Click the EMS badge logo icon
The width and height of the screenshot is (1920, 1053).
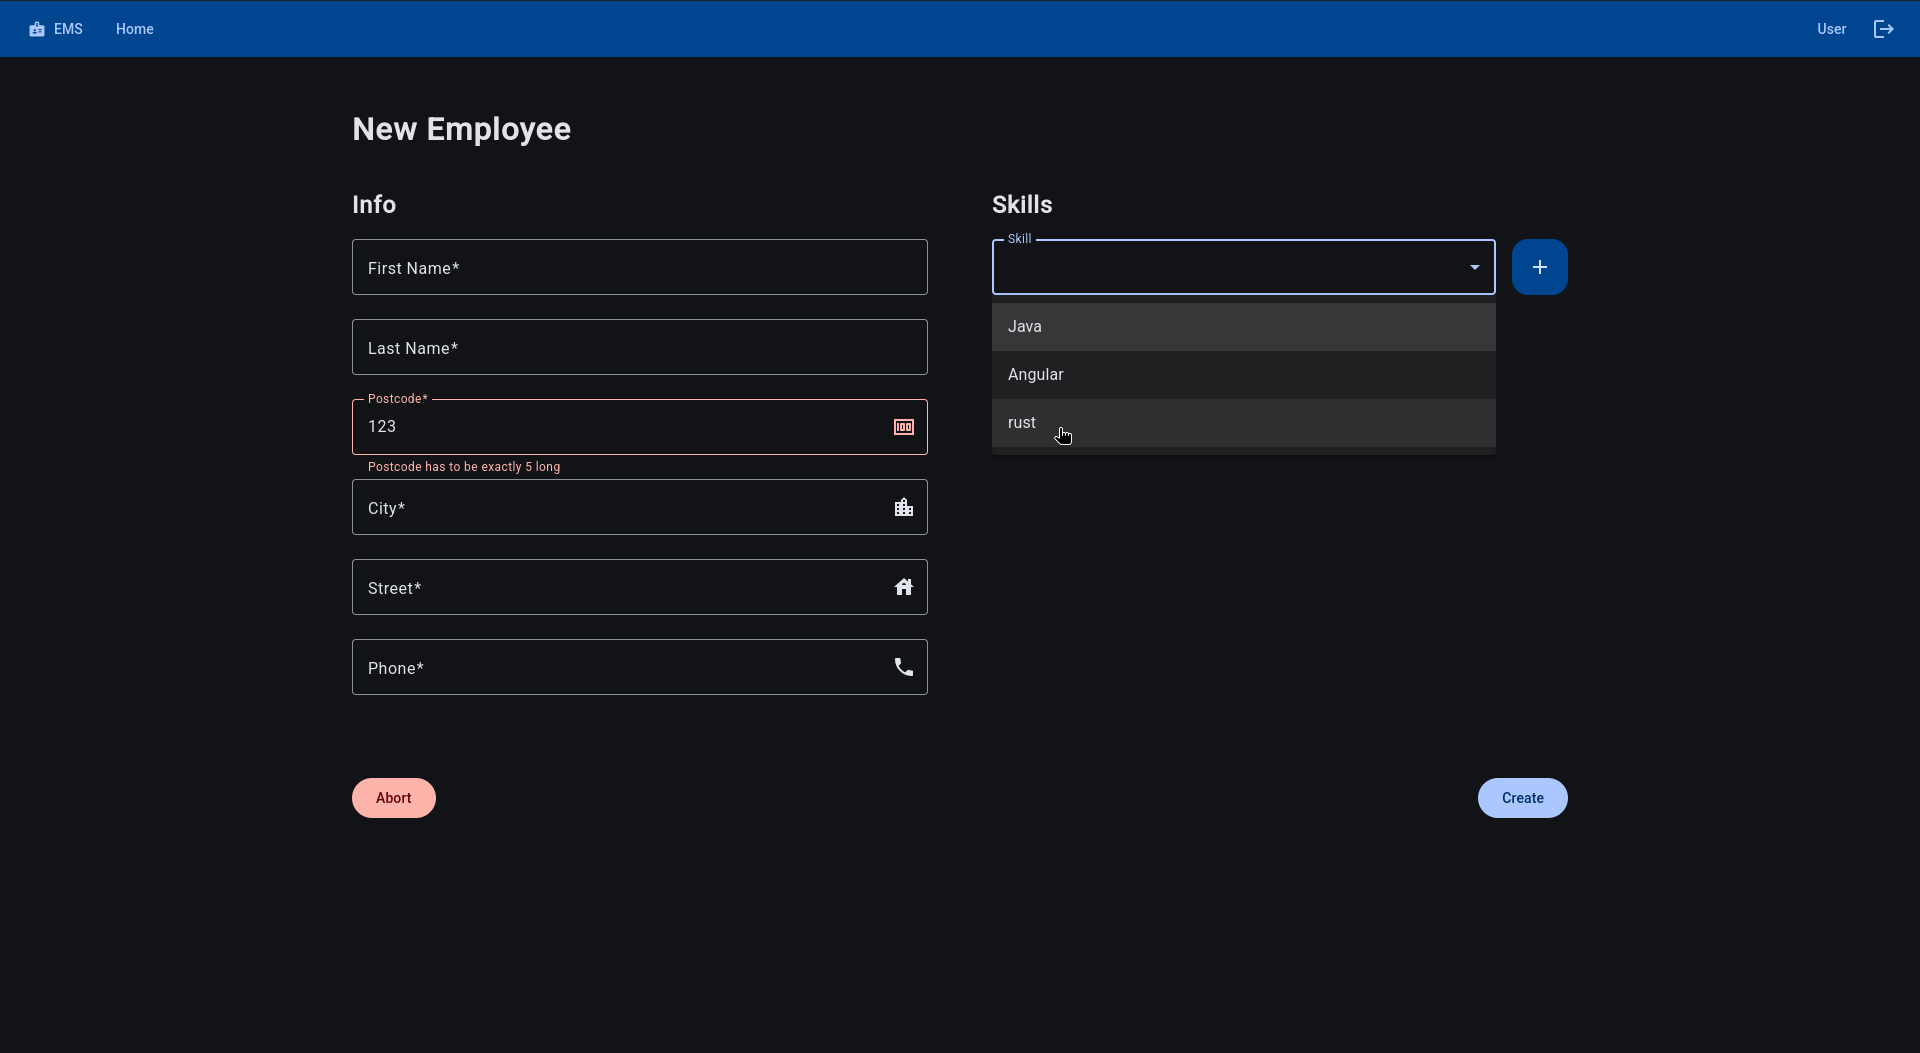[37, 29]
